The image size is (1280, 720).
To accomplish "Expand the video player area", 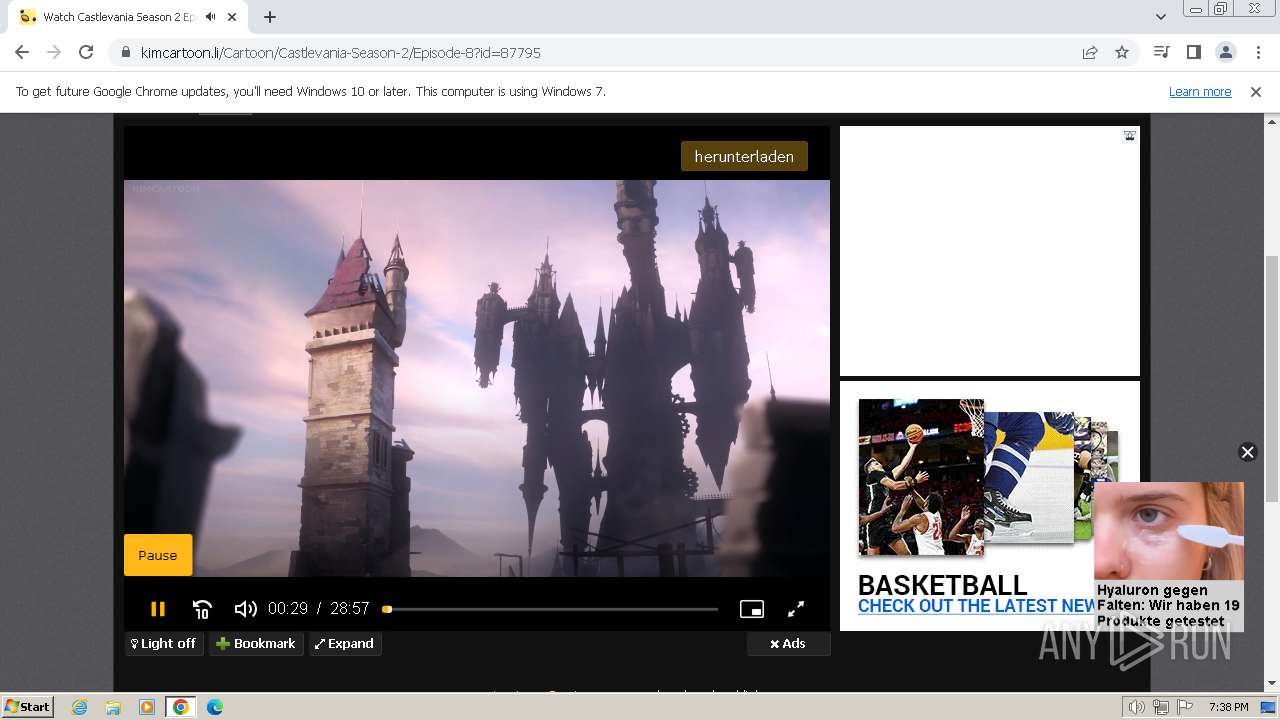I will (x=345, y=644).
